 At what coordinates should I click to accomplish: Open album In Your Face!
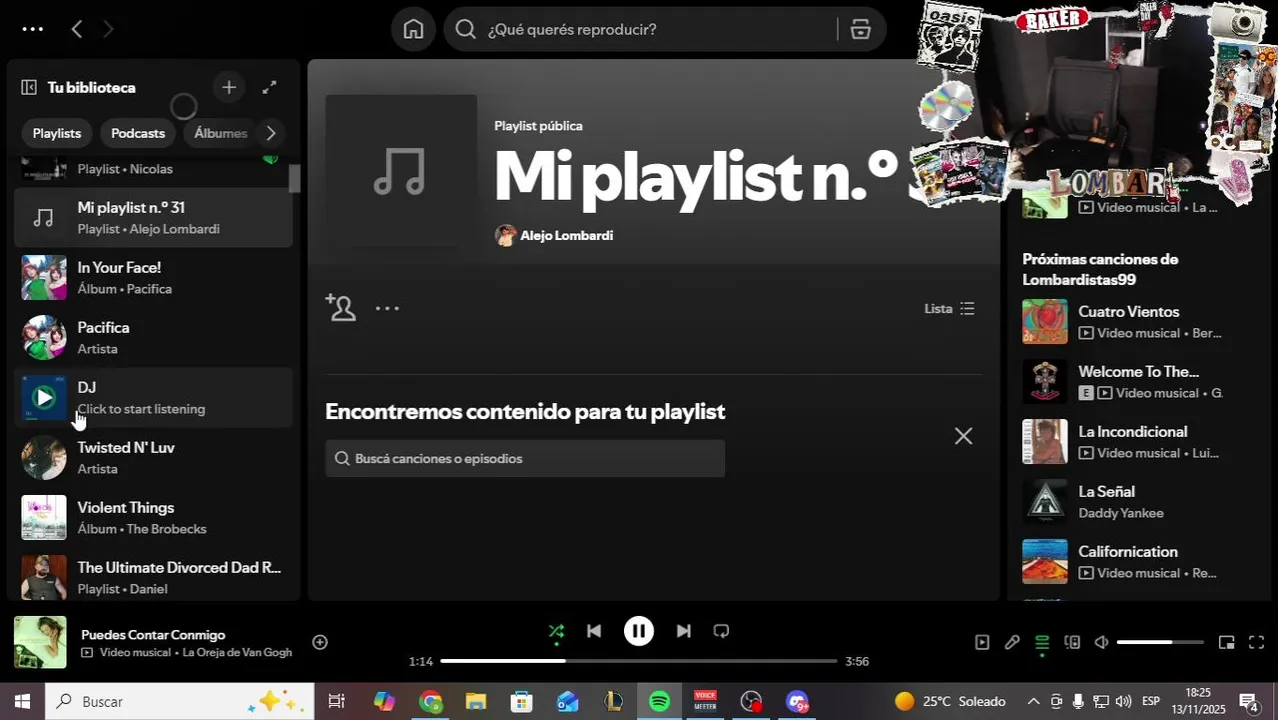[x=153, y=278]
